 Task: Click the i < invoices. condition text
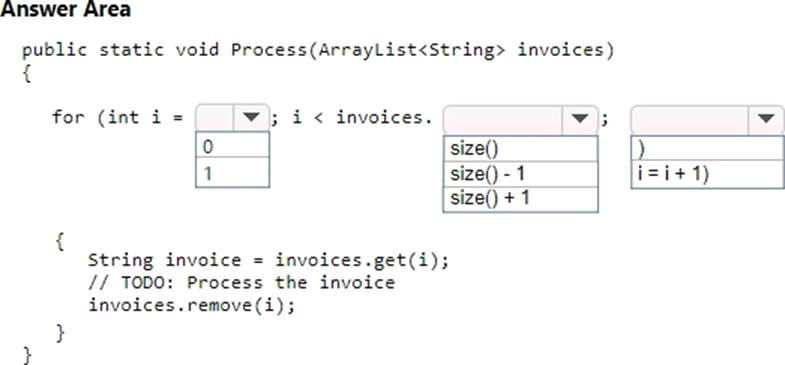click(x=362, y=118)
